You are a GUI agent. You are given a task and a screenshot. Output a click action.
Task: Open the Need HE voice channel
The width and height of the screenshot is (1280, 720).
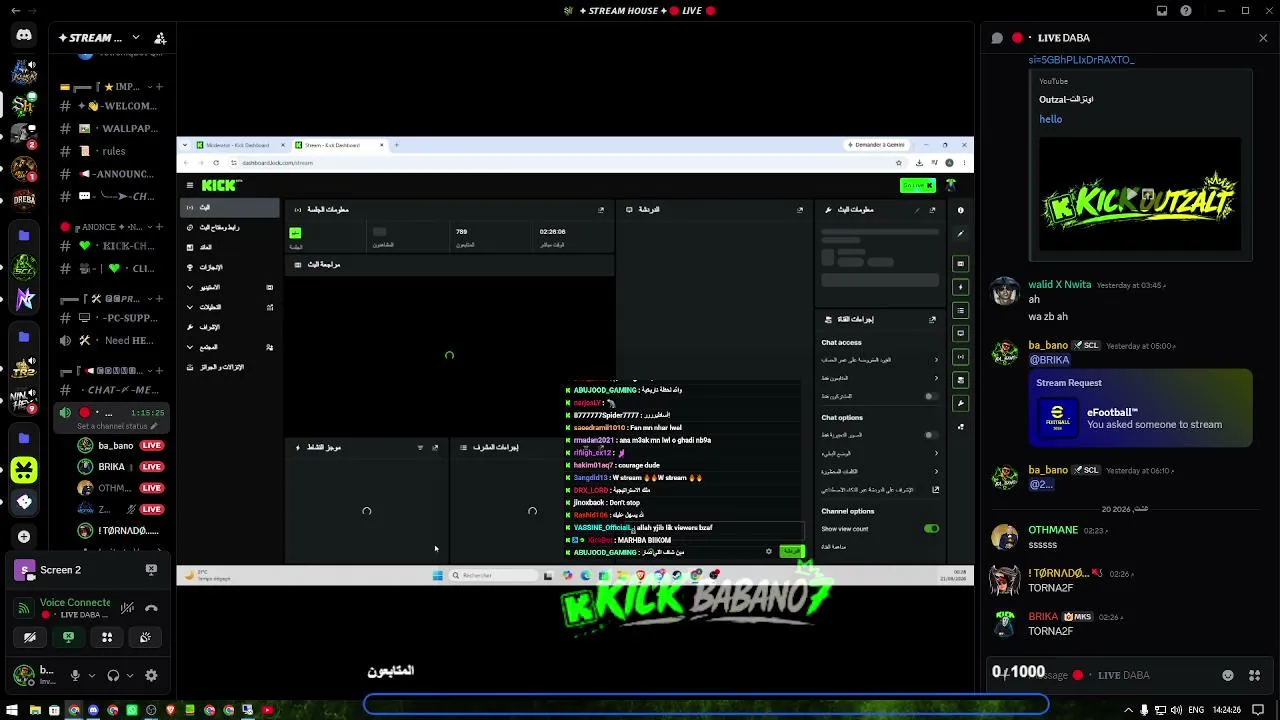112,340
